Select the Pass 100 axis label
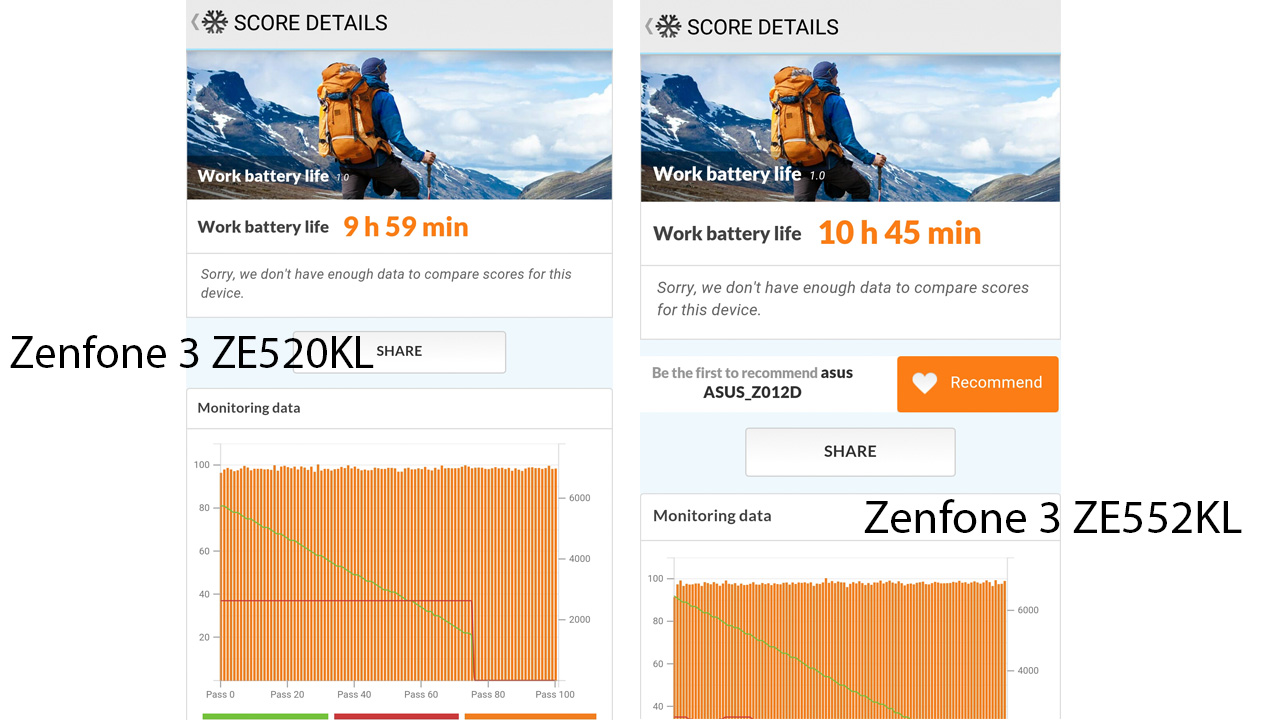1280x720 pixels. (553, 693)
